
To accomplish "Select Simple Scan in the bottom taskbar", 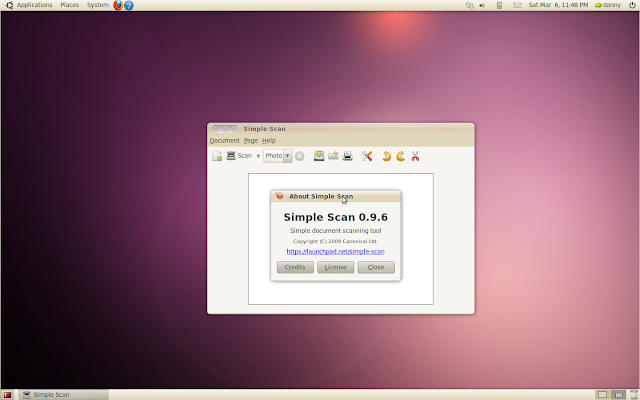I will 64,395.
